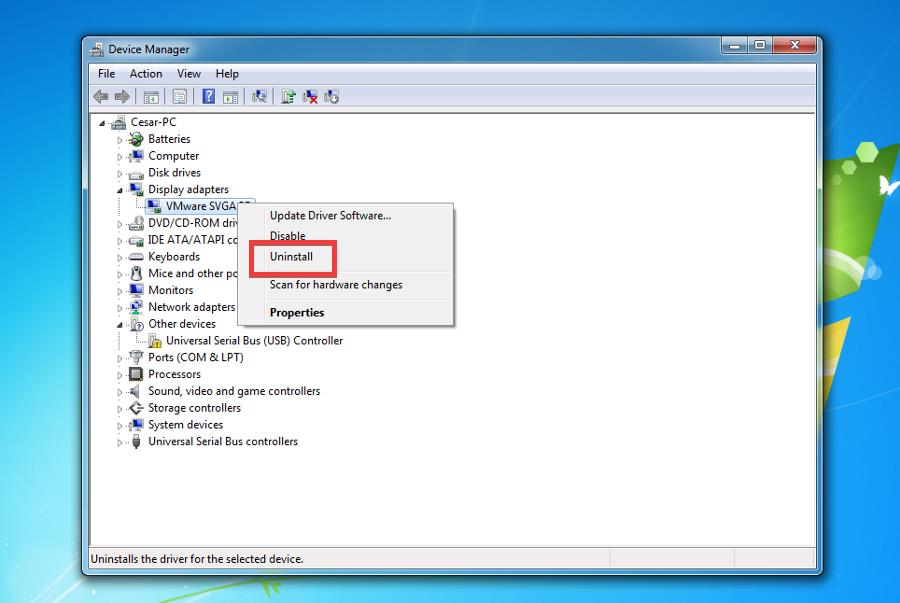Expand the Processors node arrow
Image resolution: width=900 pixels, height=603 pixels.
tap(119, 375)
